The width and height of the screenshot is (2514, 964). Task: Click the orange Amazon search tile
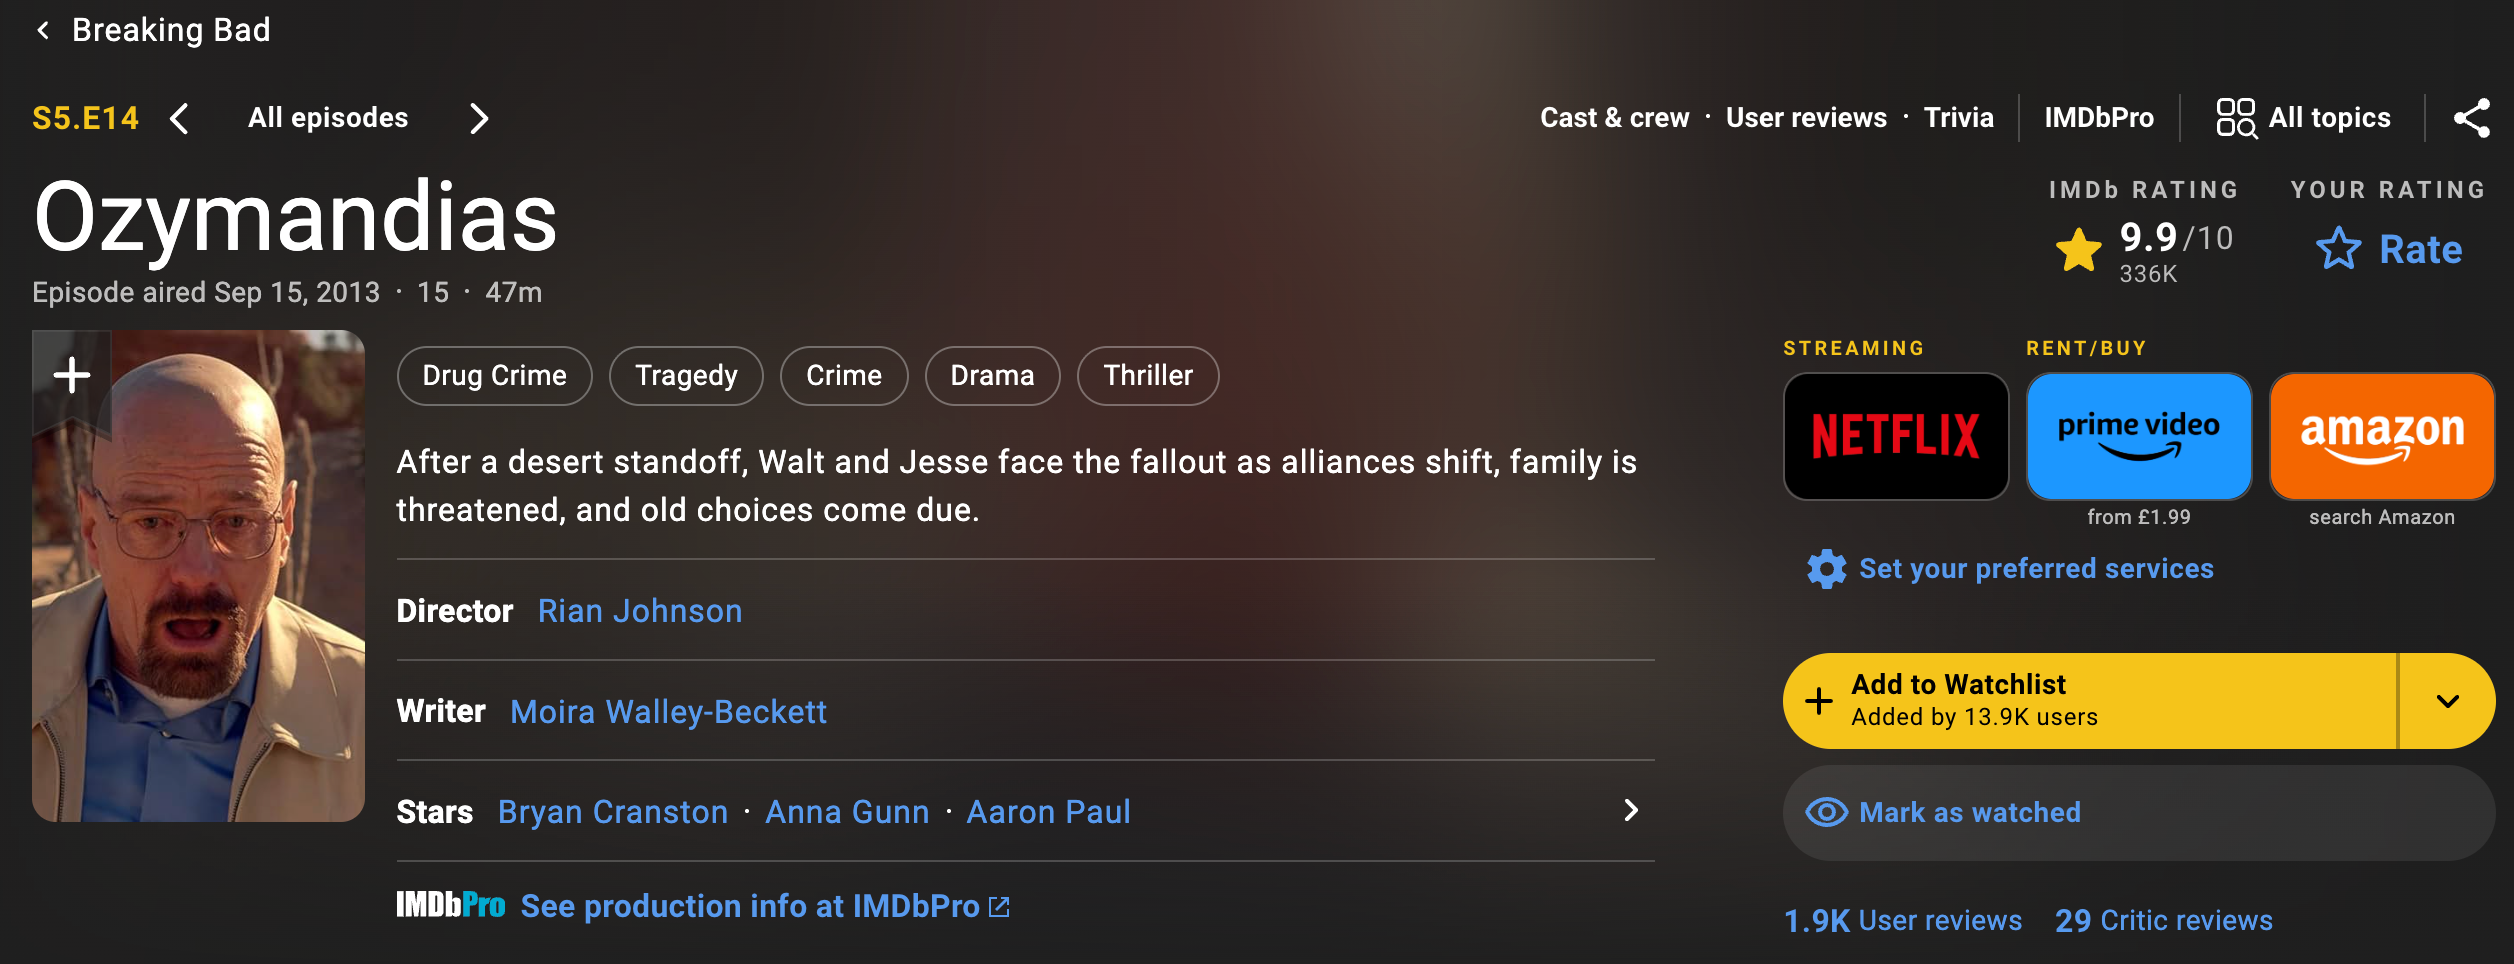(x=2381, y=436)
